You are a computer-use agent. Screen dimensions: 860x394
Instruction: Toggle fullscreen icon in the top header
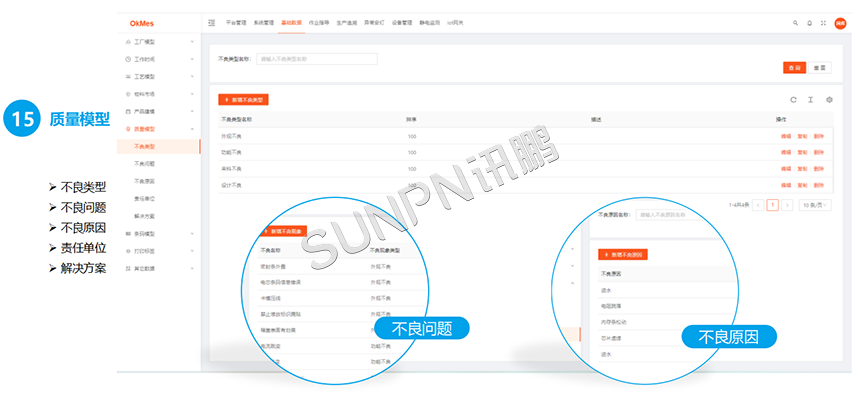click(x=823, y=23)
